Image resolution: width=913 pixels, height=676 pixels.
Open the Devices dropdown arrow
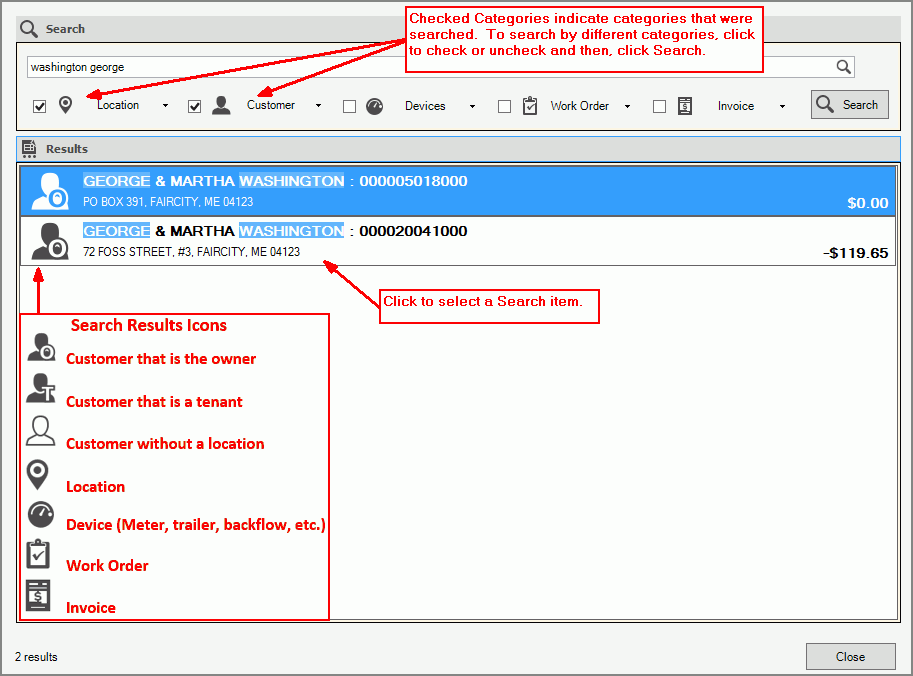tap(472, 107)
